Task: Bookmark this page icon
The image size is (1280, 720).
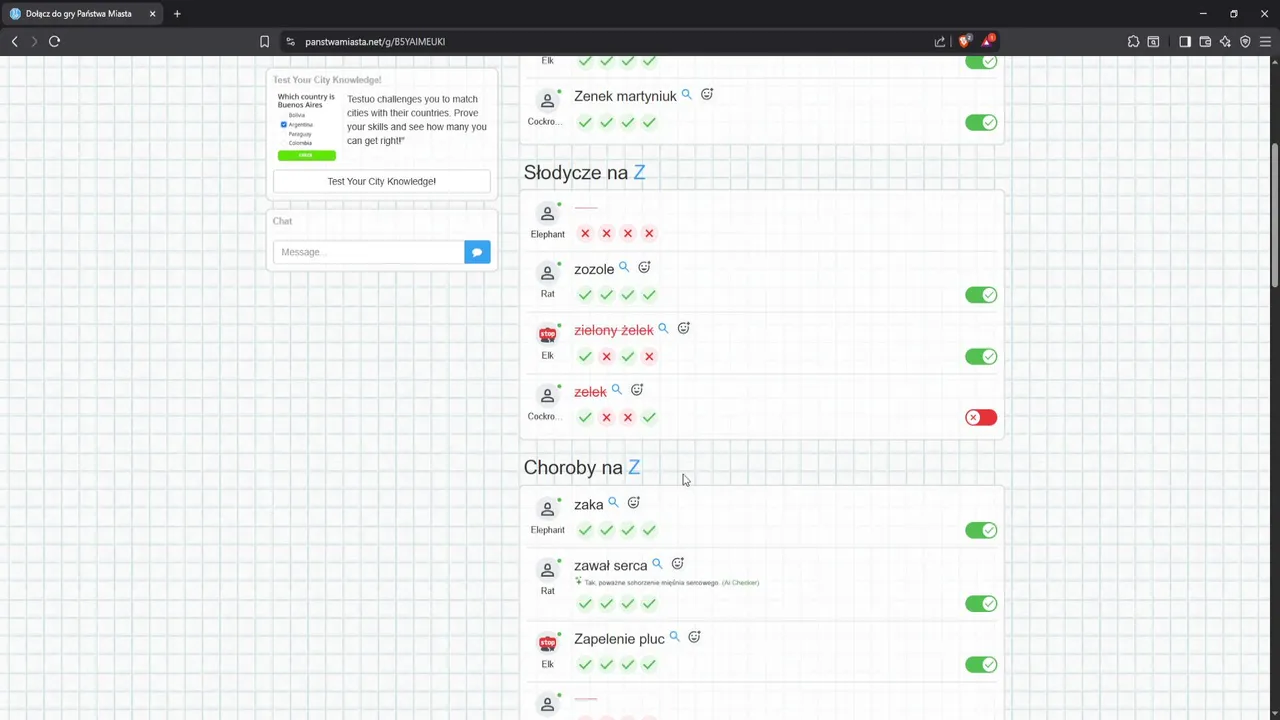Action: (264, 41)
